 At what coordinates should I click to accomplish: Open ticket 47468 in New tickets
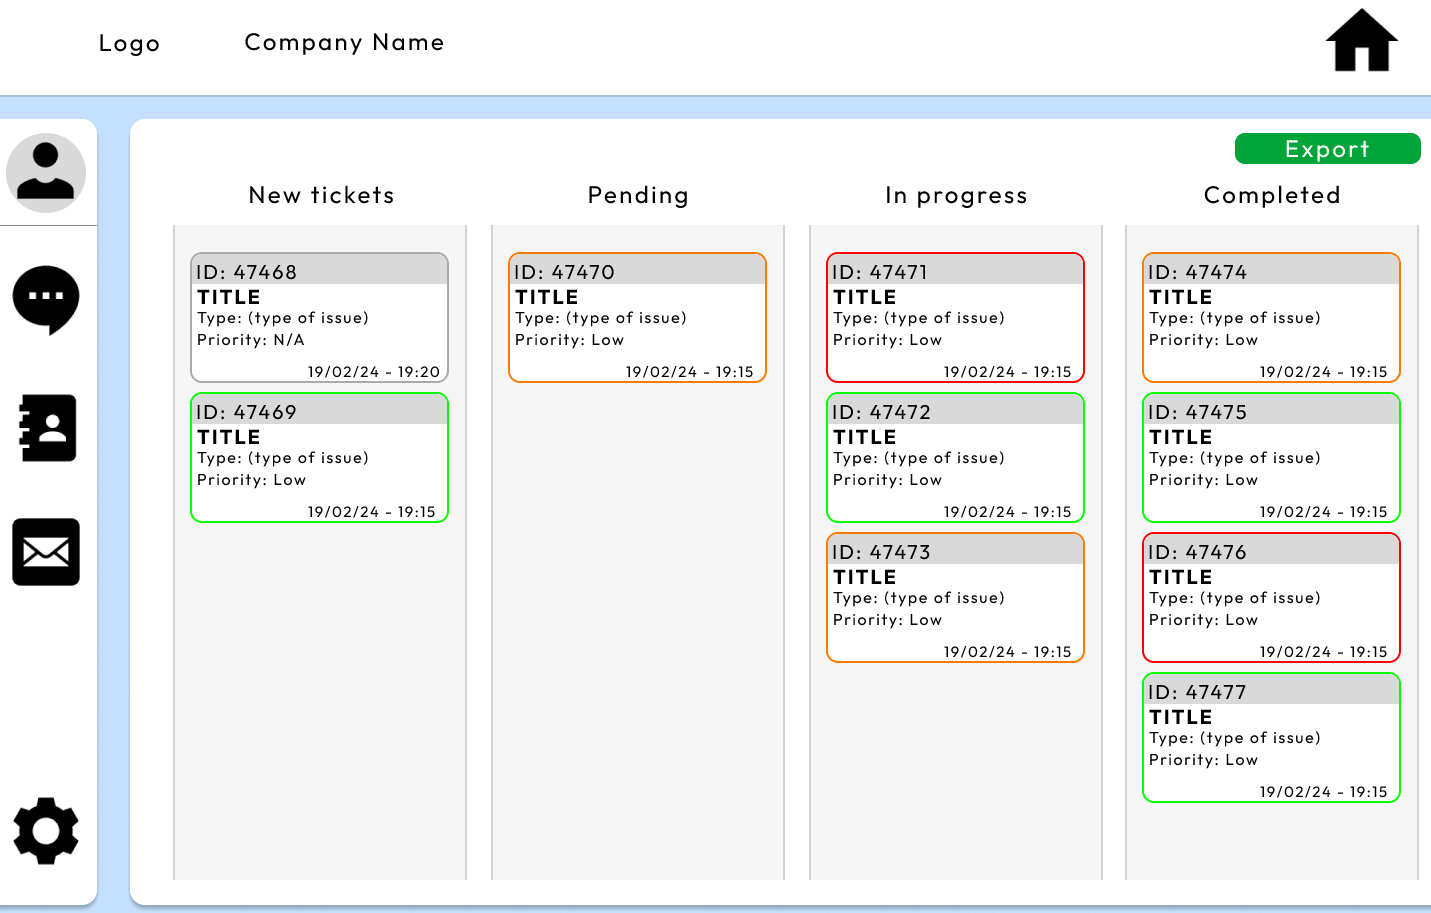tap(319, 317)
